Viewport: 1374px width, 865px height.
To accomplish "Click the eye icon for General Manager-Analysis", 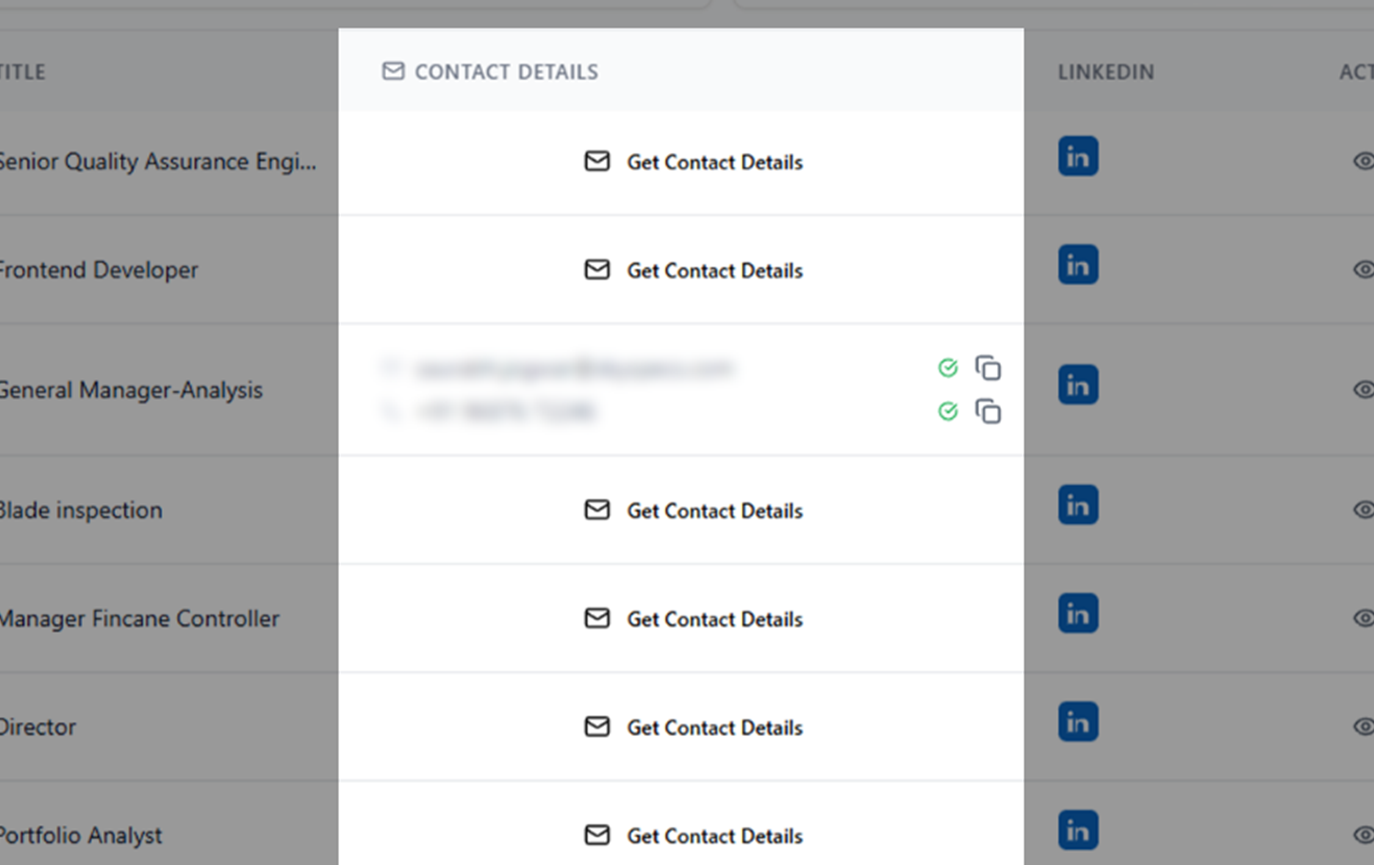I will (x=1362, y=389).
